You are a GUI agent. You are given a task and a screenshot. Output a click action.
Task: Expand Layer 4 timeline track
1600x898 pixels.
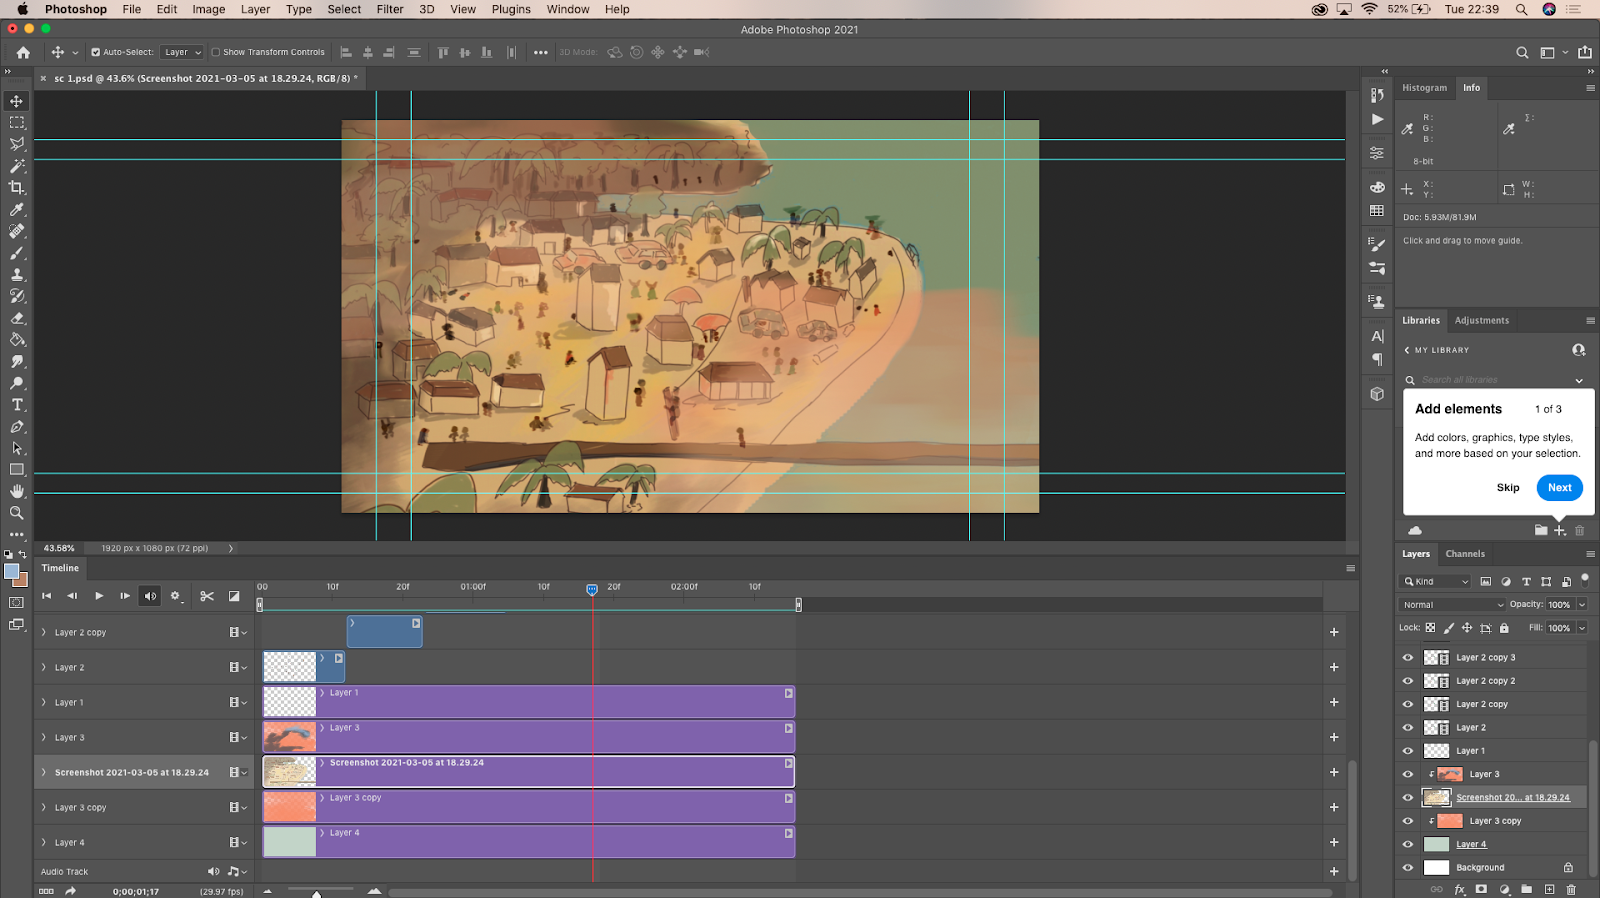pyautogui.click(x=43, y=842)
